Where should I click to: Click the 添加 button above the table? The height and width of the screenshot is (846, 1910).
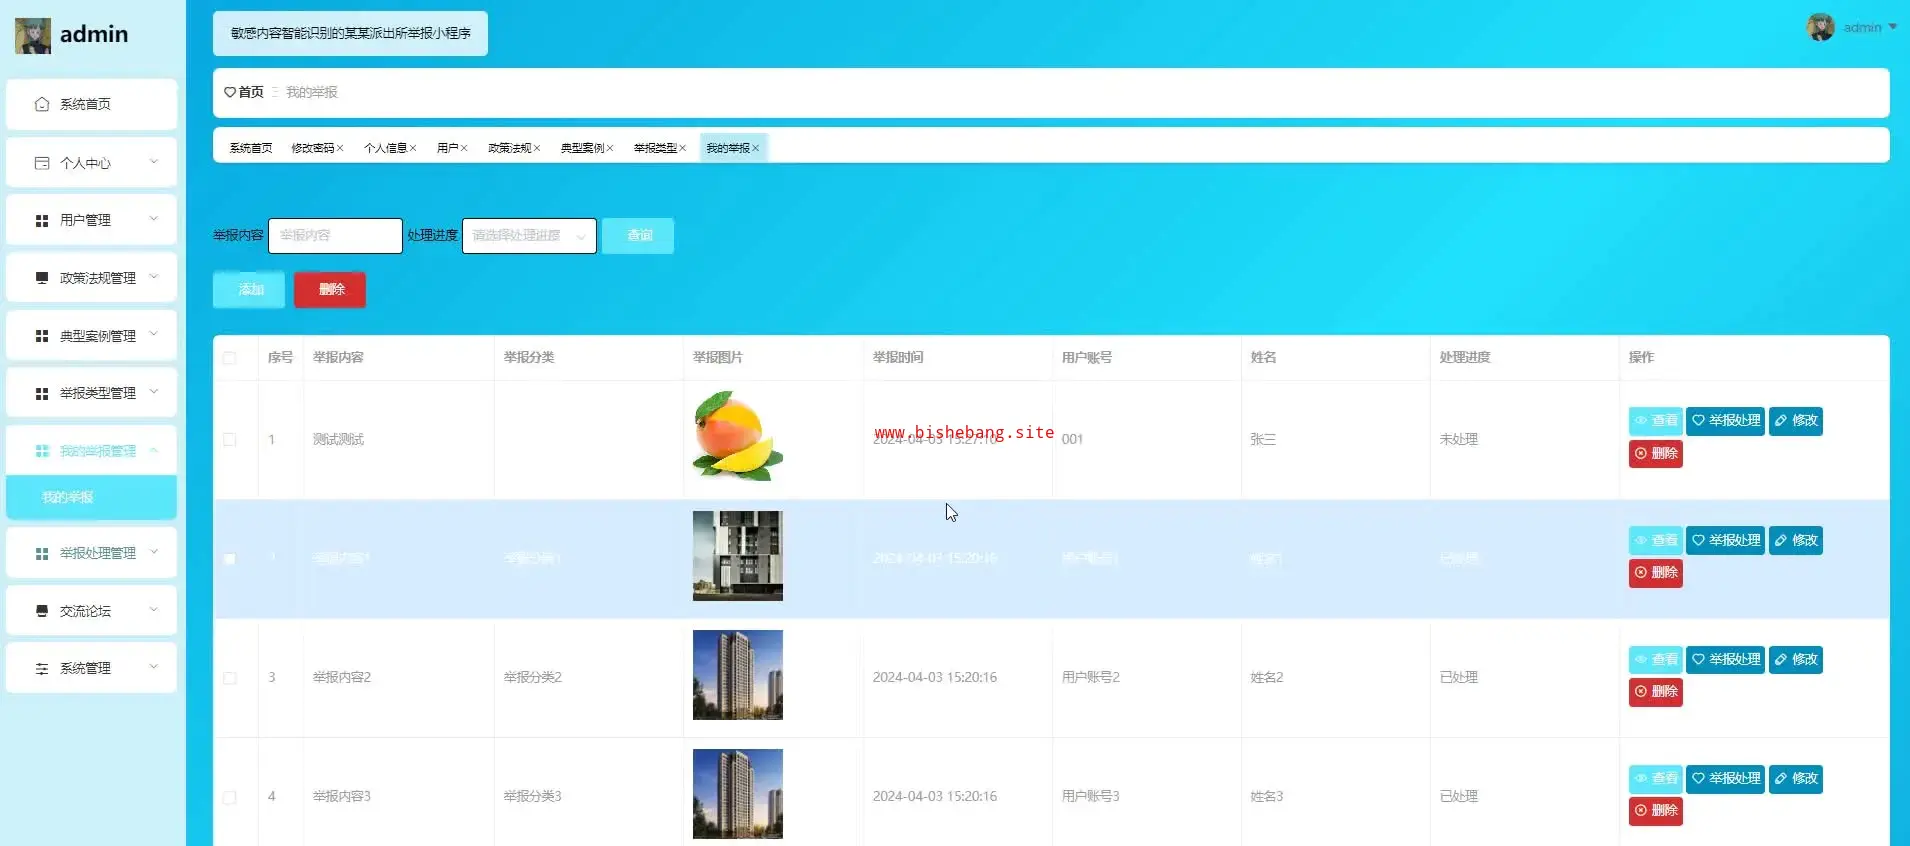(249, 290)
